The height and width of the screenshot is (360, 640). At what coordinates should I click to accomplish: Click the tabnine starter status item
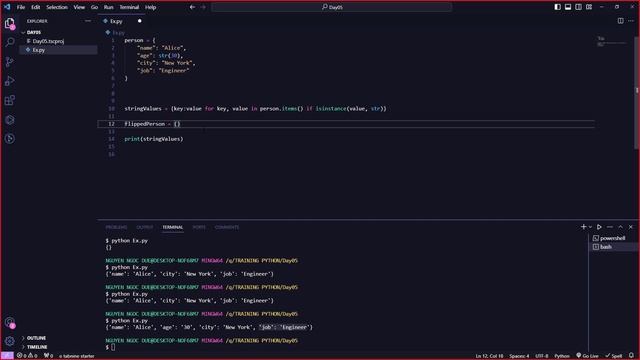pos(77,356)
